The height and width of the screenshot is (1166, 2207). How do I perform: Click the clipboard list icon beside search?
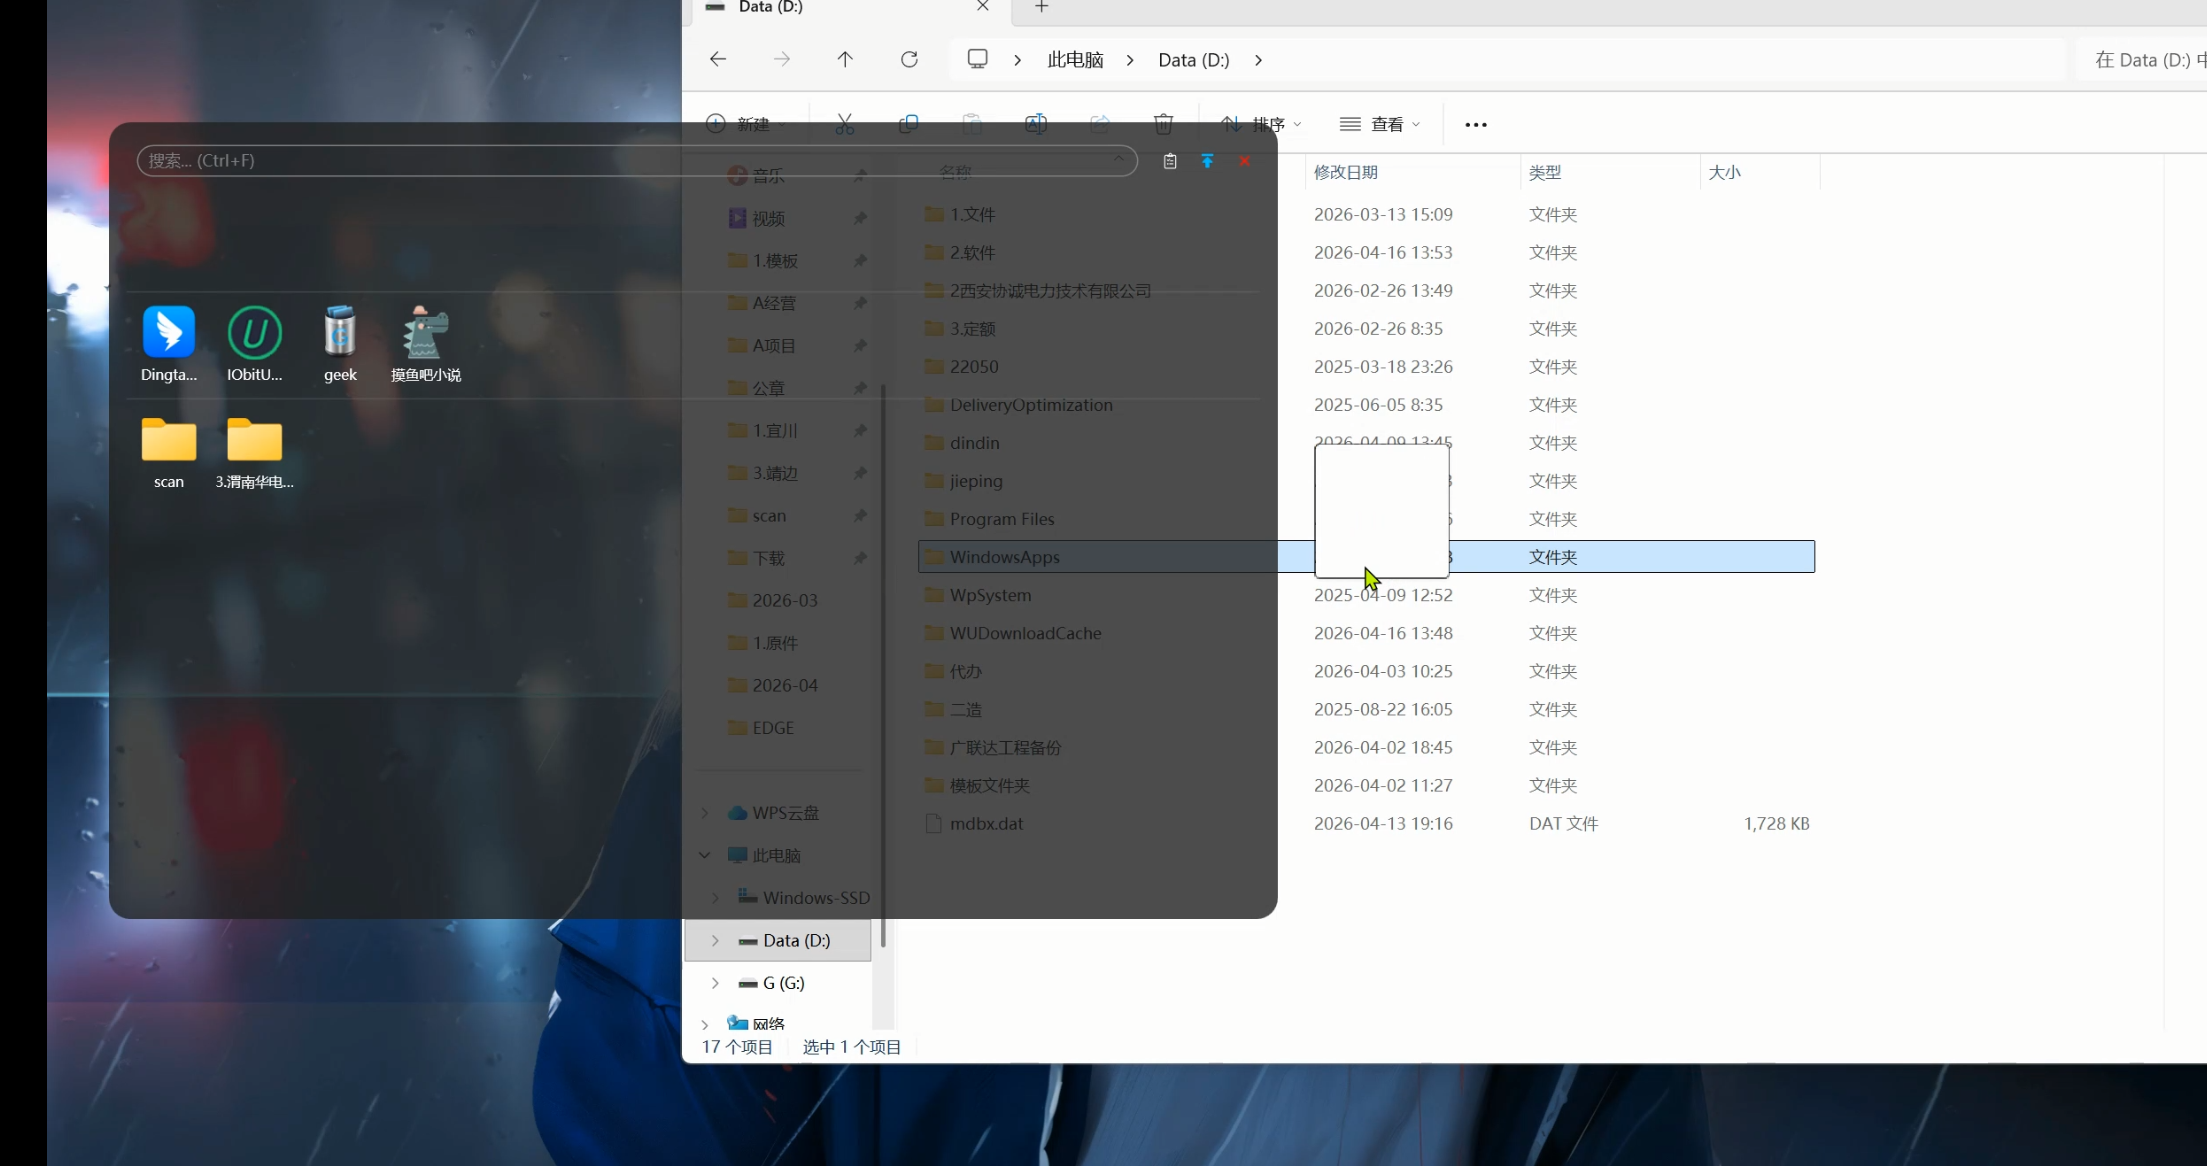tap(1169, 161)
